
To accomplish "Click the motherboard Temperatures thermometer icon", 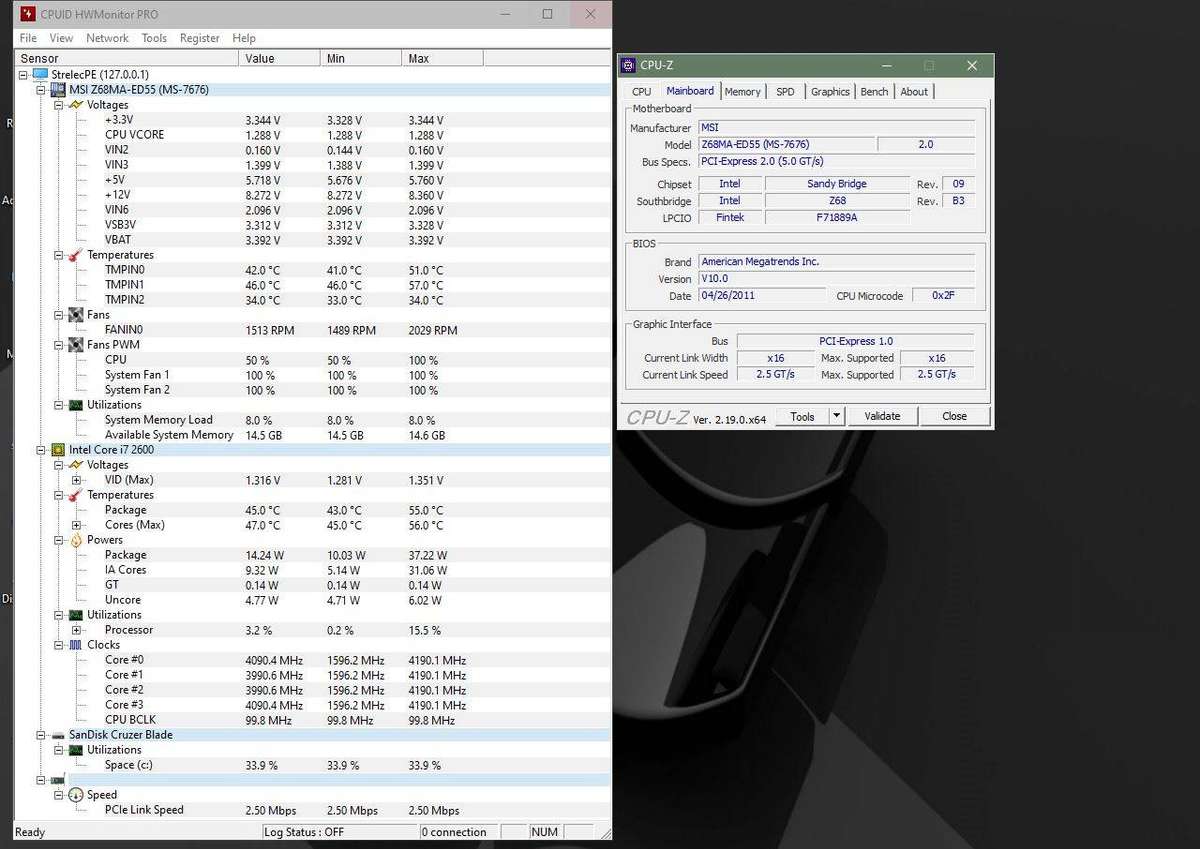I will pyautogui.click(x=76, y=255).
